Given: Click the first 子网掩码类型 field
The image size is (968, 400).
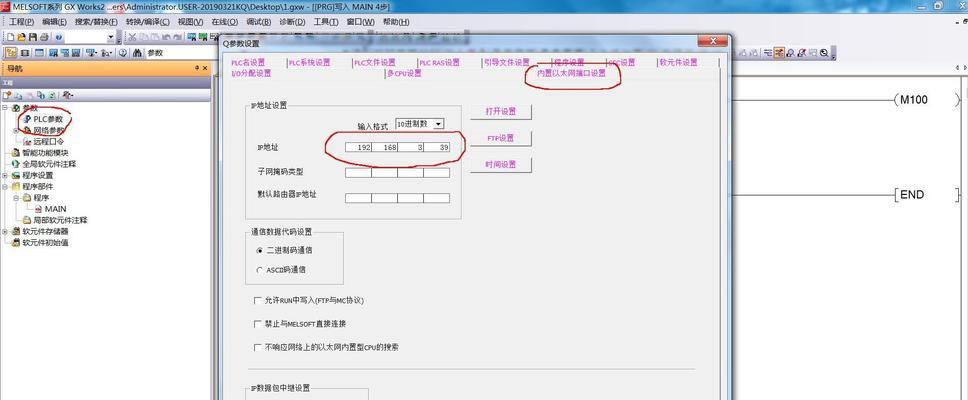Looking at the screenshot, I should pos(358,173).
